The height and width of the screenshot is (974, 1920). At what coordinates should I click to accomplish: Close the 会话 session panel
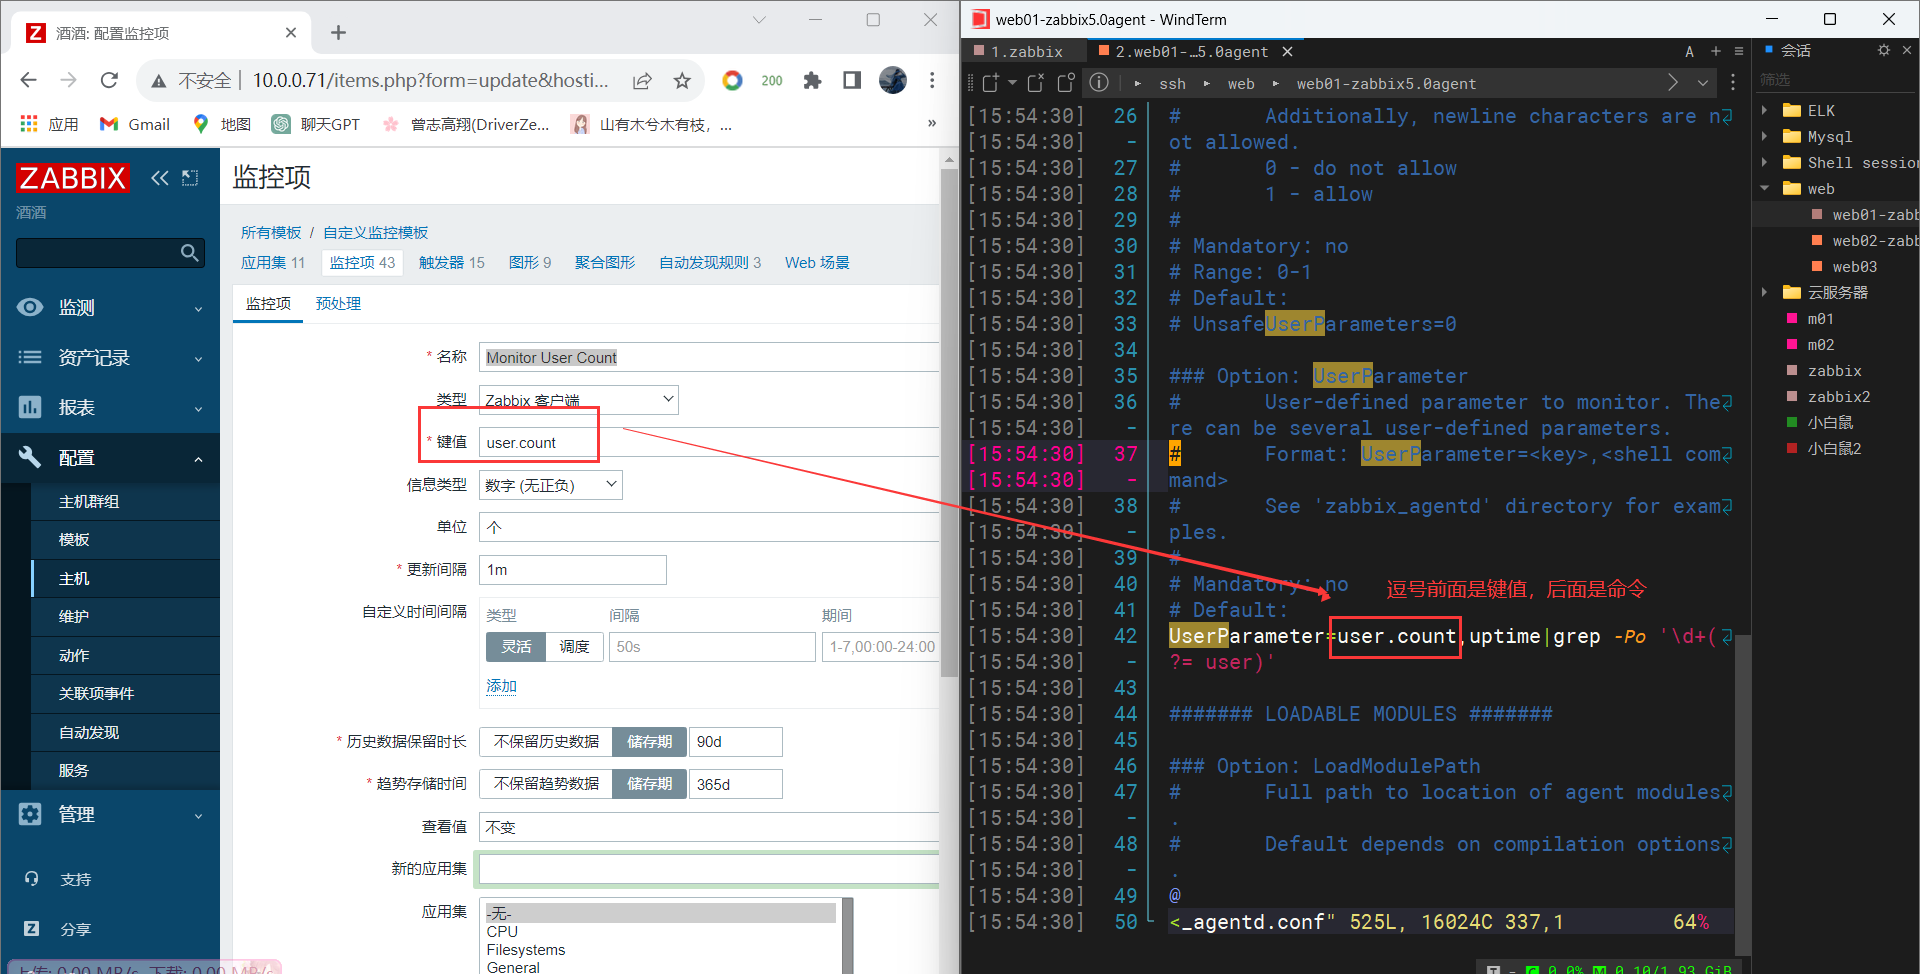(1907, 50)
